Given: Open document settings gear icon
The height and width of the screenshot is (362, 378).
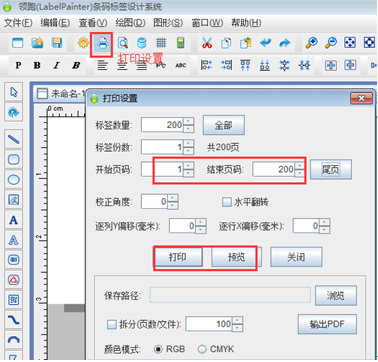Looking at the screenshot, I should [x=83, y=43].
